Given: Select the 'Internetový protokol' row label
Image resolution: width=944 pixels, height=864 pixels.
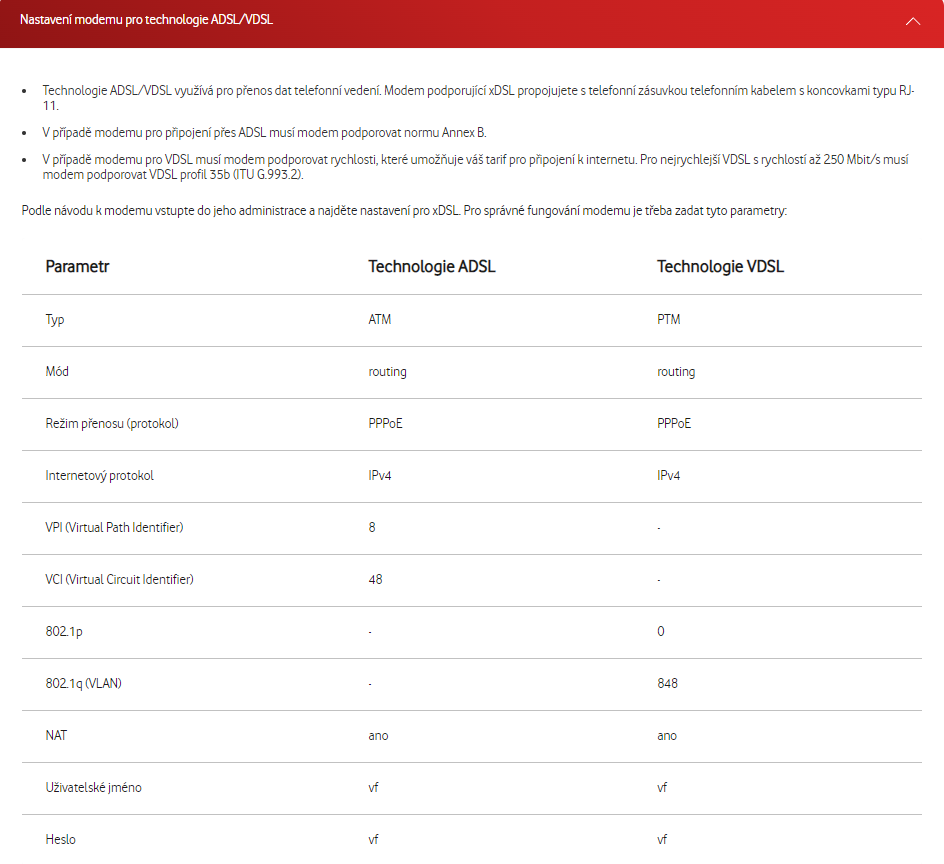Looking at the screenshot, I should tap(100, 476).
